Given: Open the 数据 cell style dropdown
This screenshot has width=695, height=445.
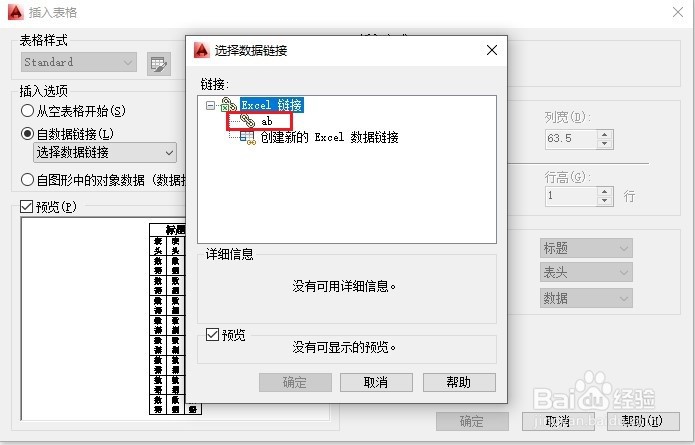Looking at the screenshot, I should click(x=586, y=298).
